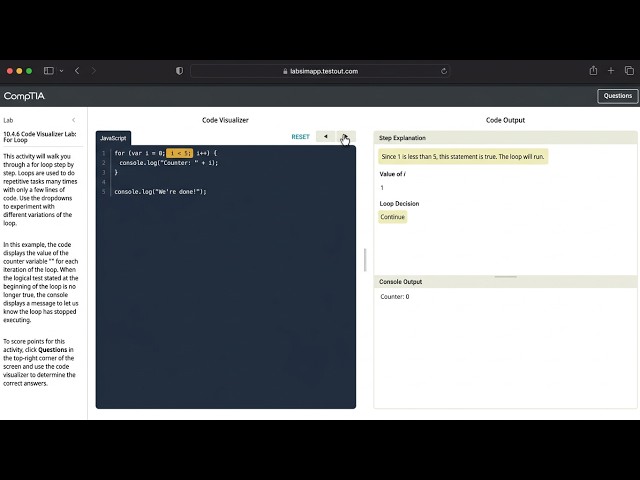The width and height of the screenshot is (640, 480).
Task: Click the Step Explanation header
Action: 505,138
